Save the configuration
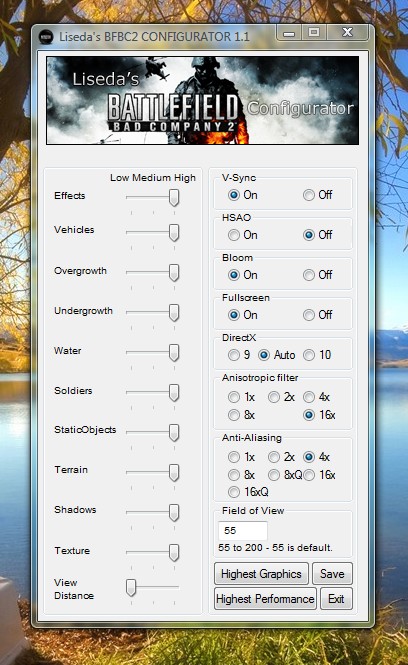Image resolution: width=408 pixels, height=665 pixels. 332,574
